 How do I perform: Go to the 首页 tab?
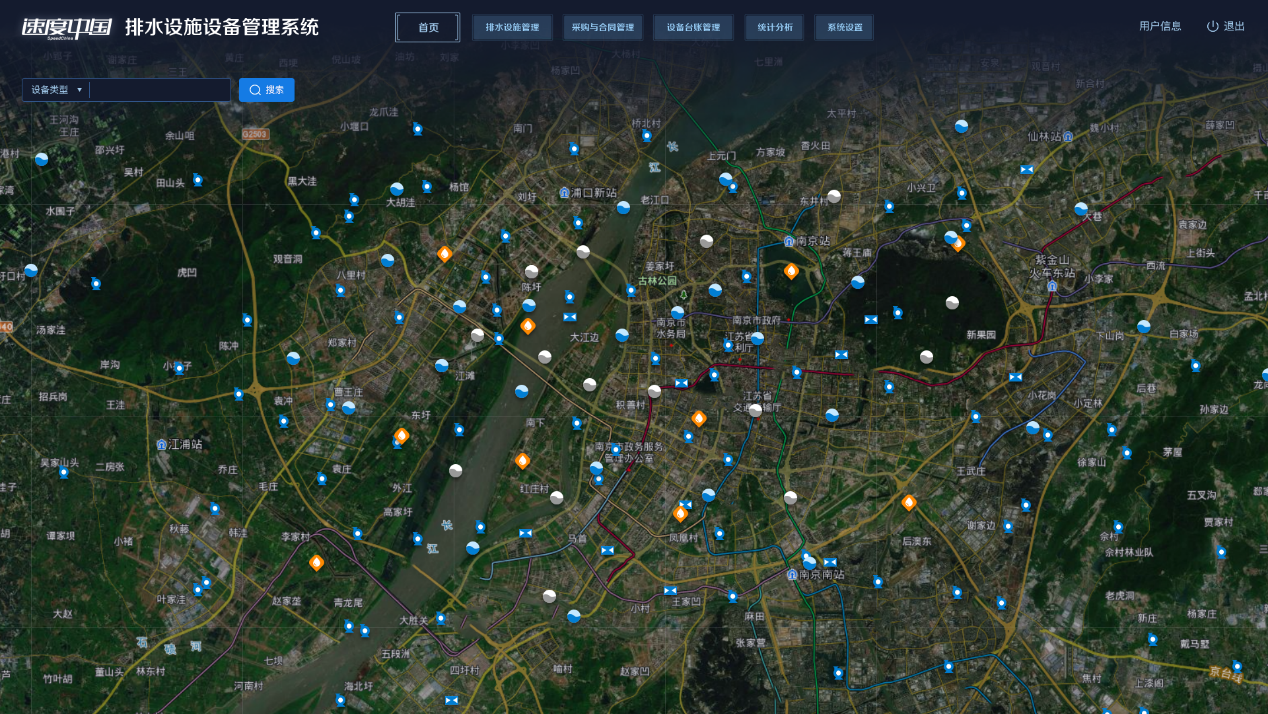(x=428, y=27)
